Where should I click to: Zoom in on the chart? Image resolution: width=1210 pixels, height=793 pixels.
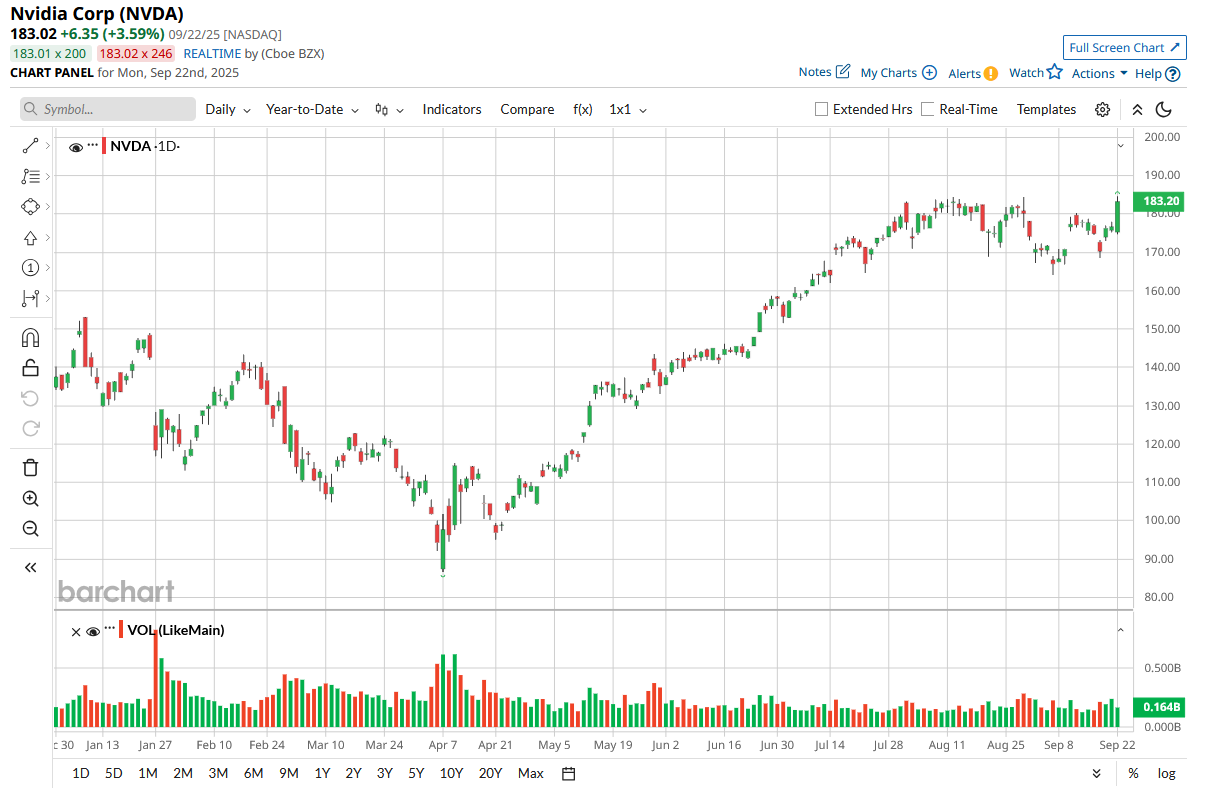click(x=30, y=498)
